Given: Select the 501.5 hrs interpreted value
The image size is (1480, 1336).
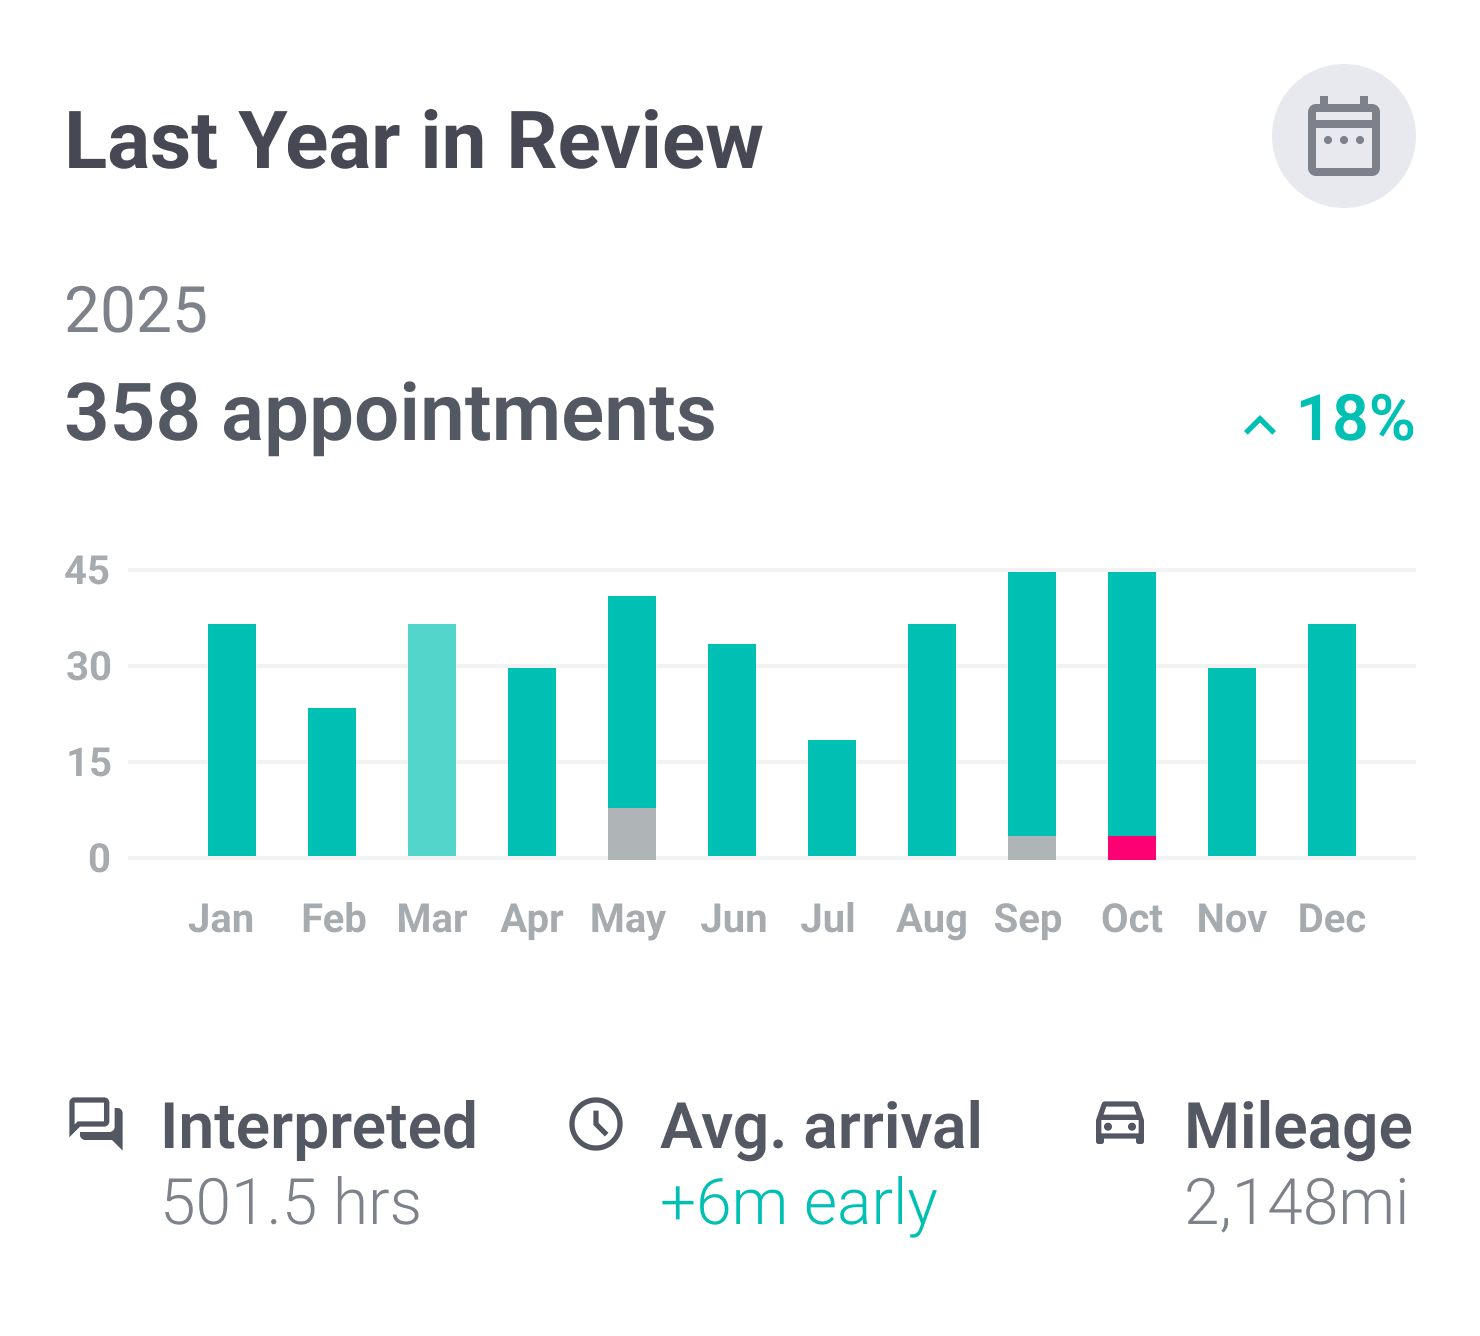Looking at the screenshot, I should 291,1200.
